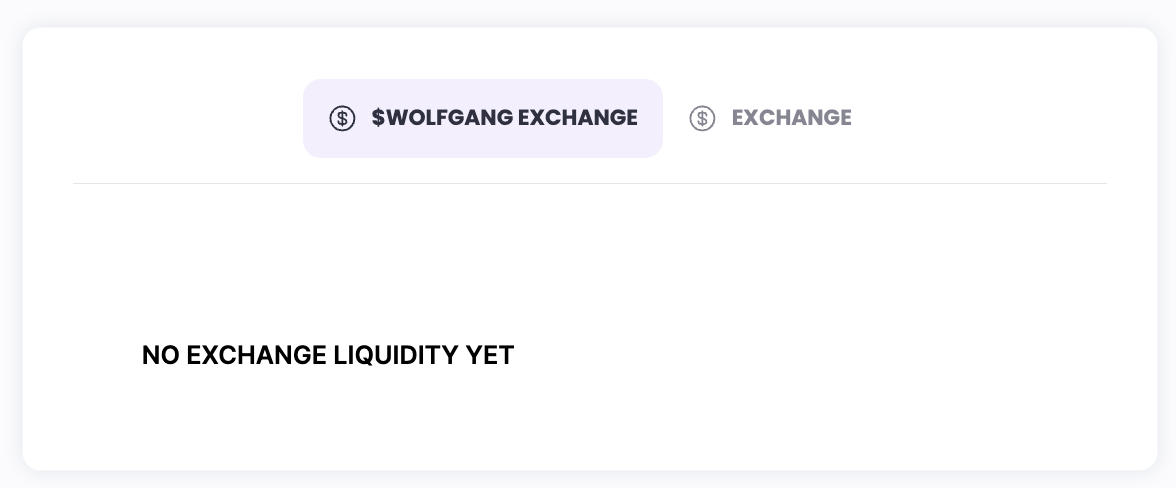
Task: Click the gray dollar icon beside EXCHANGE
Action: 702,118
